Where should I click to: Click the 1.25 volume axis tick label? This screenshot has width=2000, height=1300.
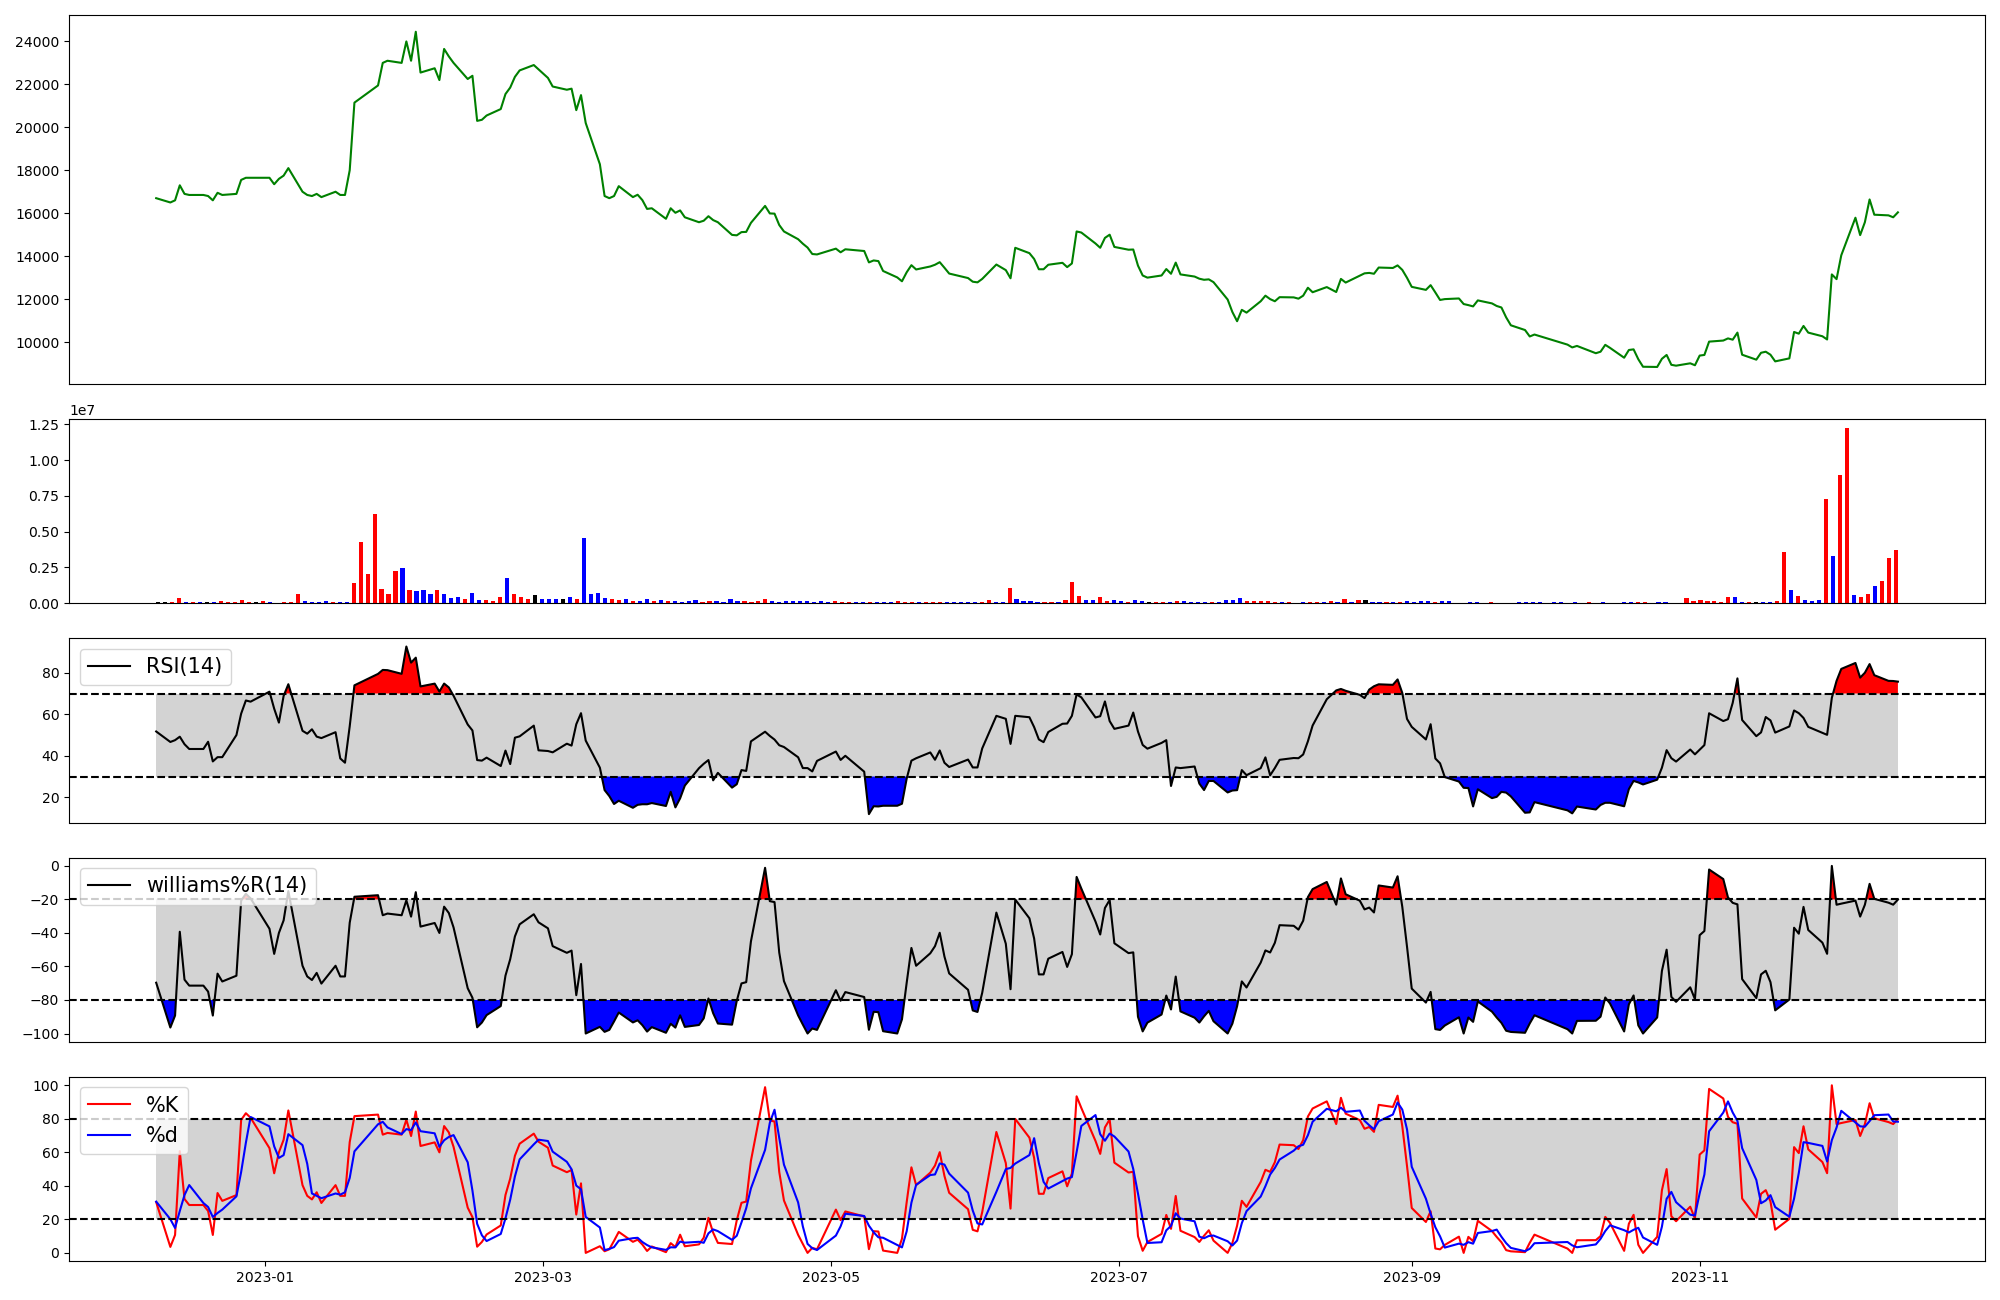tap(45, 425)
